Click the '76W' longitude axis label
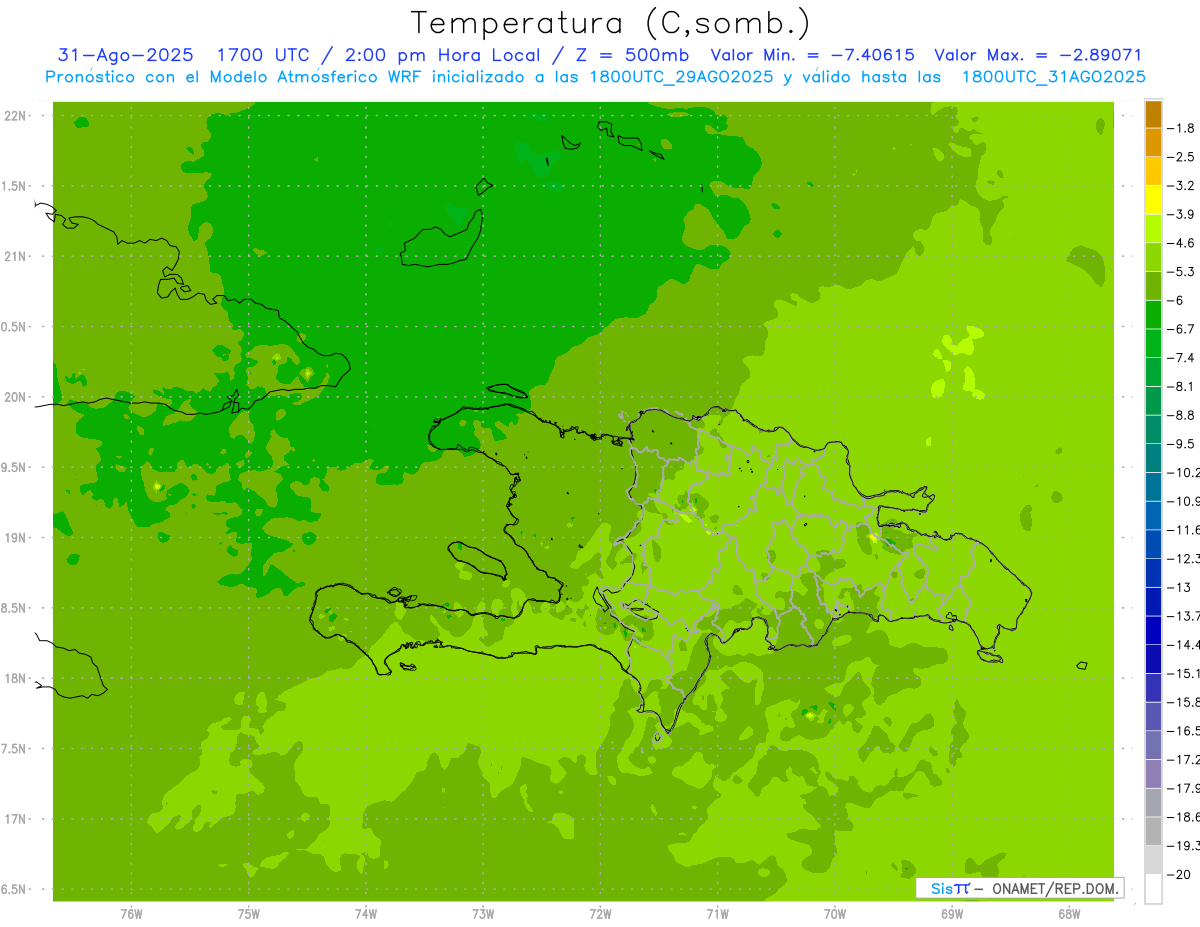 pyautogui.click(x=131, y=914)
